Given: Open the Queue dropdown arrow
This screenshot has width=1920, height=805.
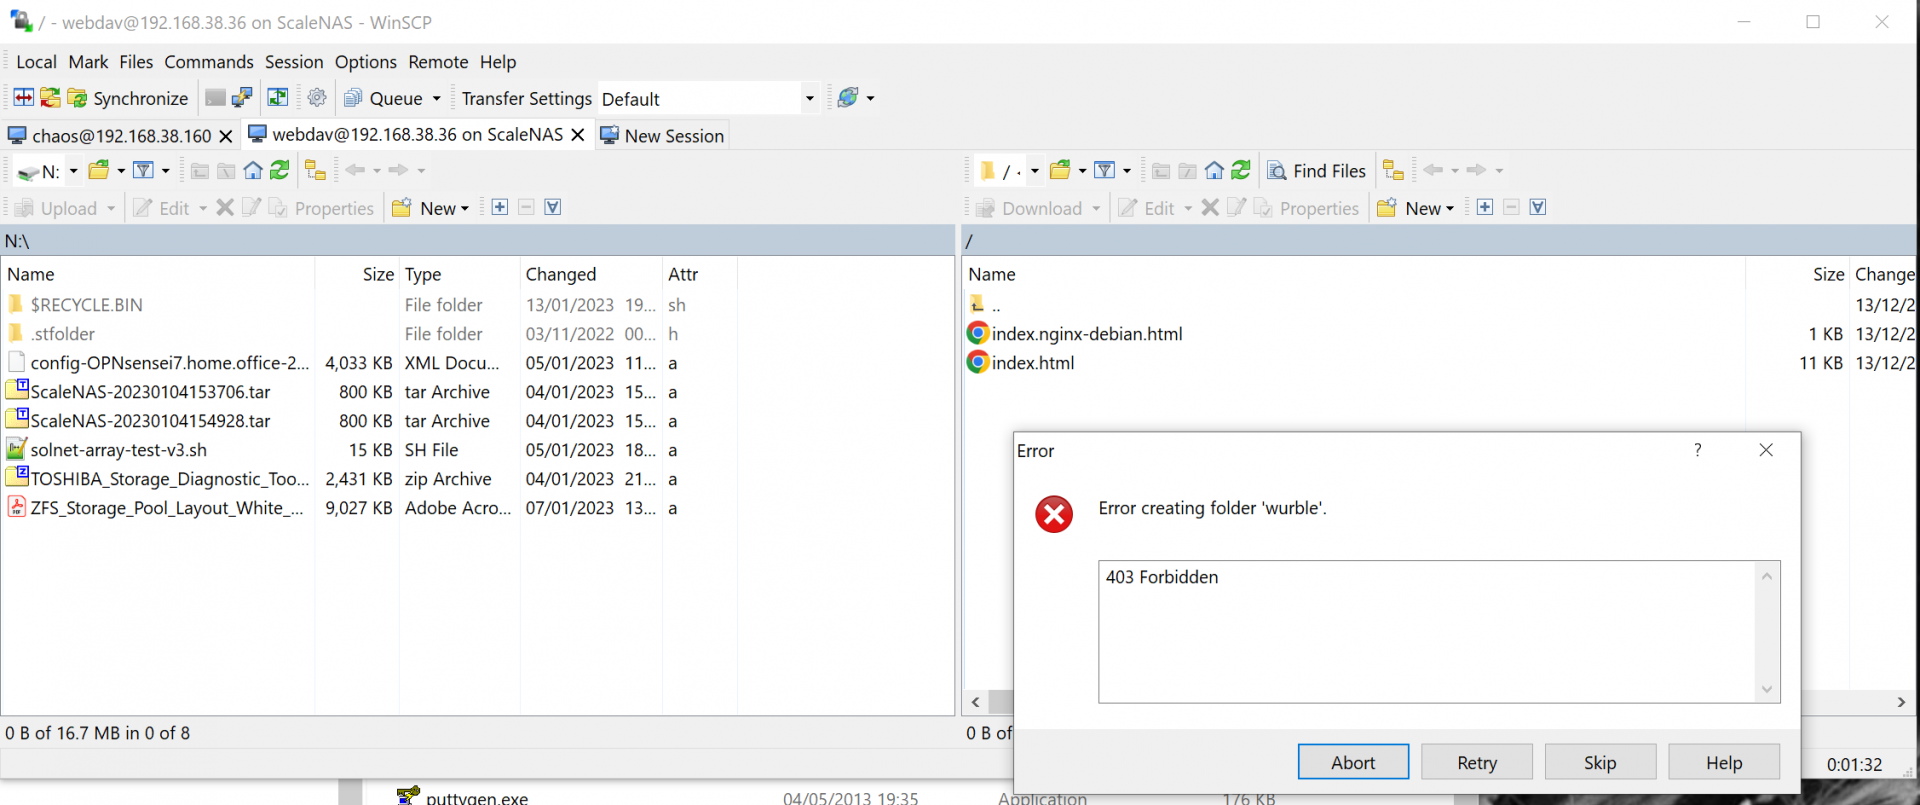Looking at the screenshot, I should [x=436, y=98].
